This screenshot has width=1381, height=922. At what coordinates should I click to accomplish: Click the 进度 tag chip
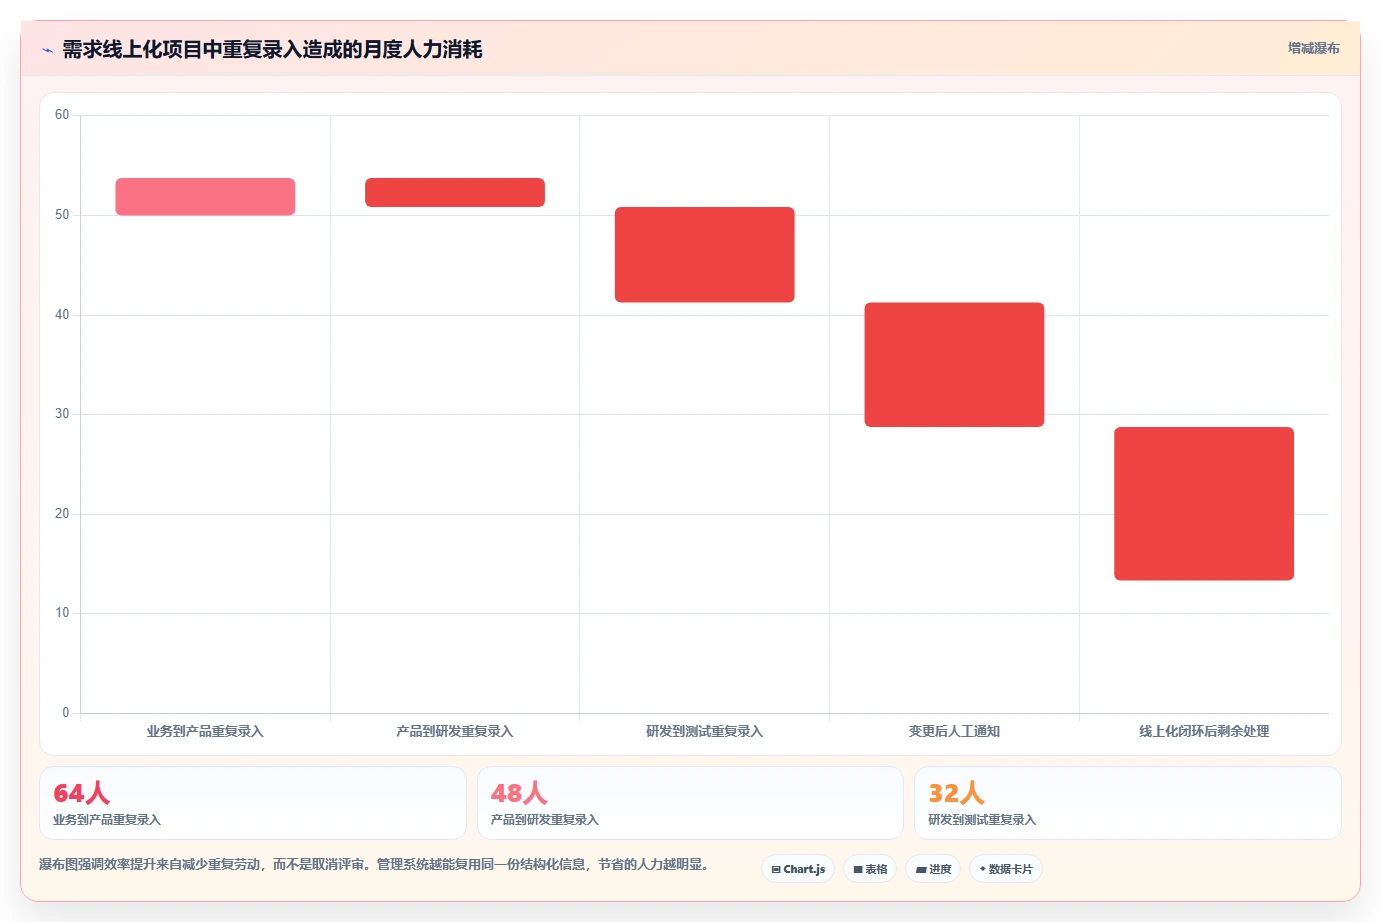933,869
